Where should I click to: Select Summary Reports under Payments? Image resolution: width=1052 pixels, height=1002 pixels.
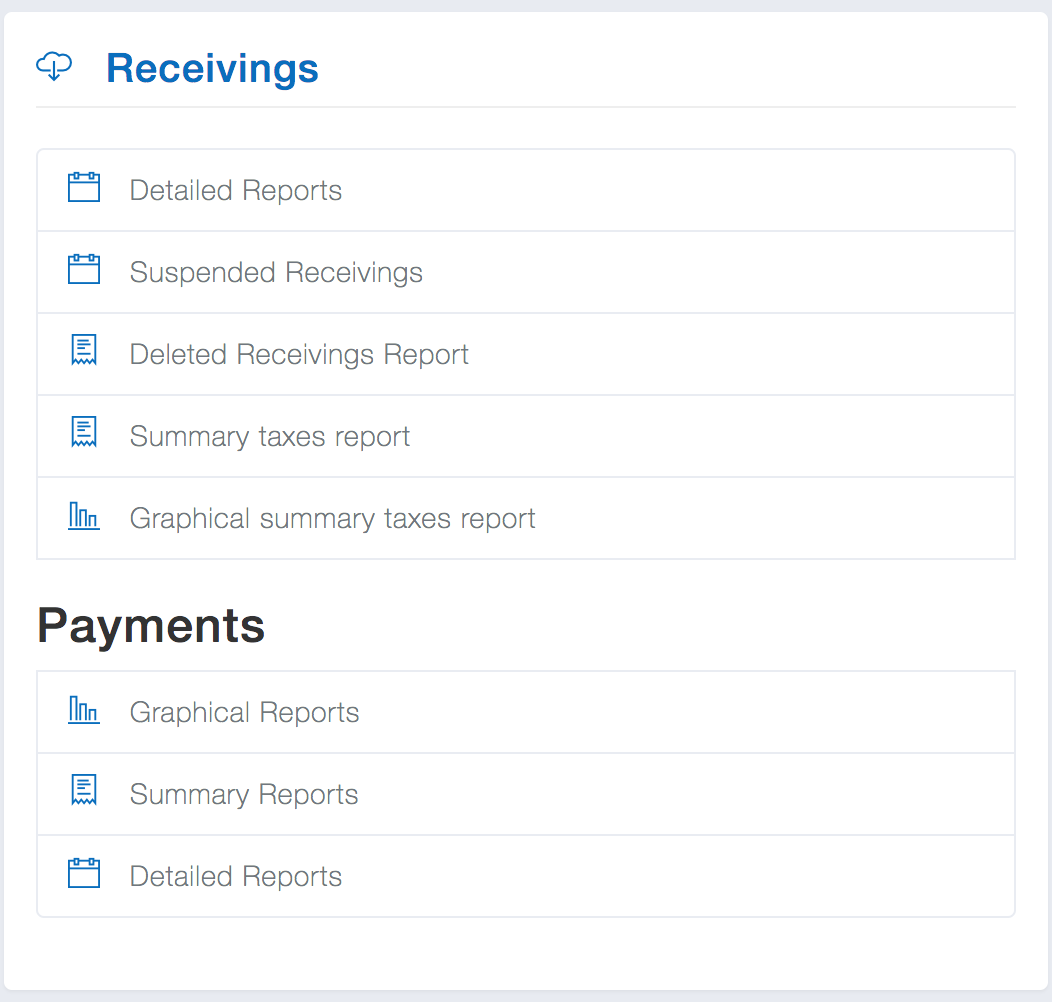click(x=244, y=795)
